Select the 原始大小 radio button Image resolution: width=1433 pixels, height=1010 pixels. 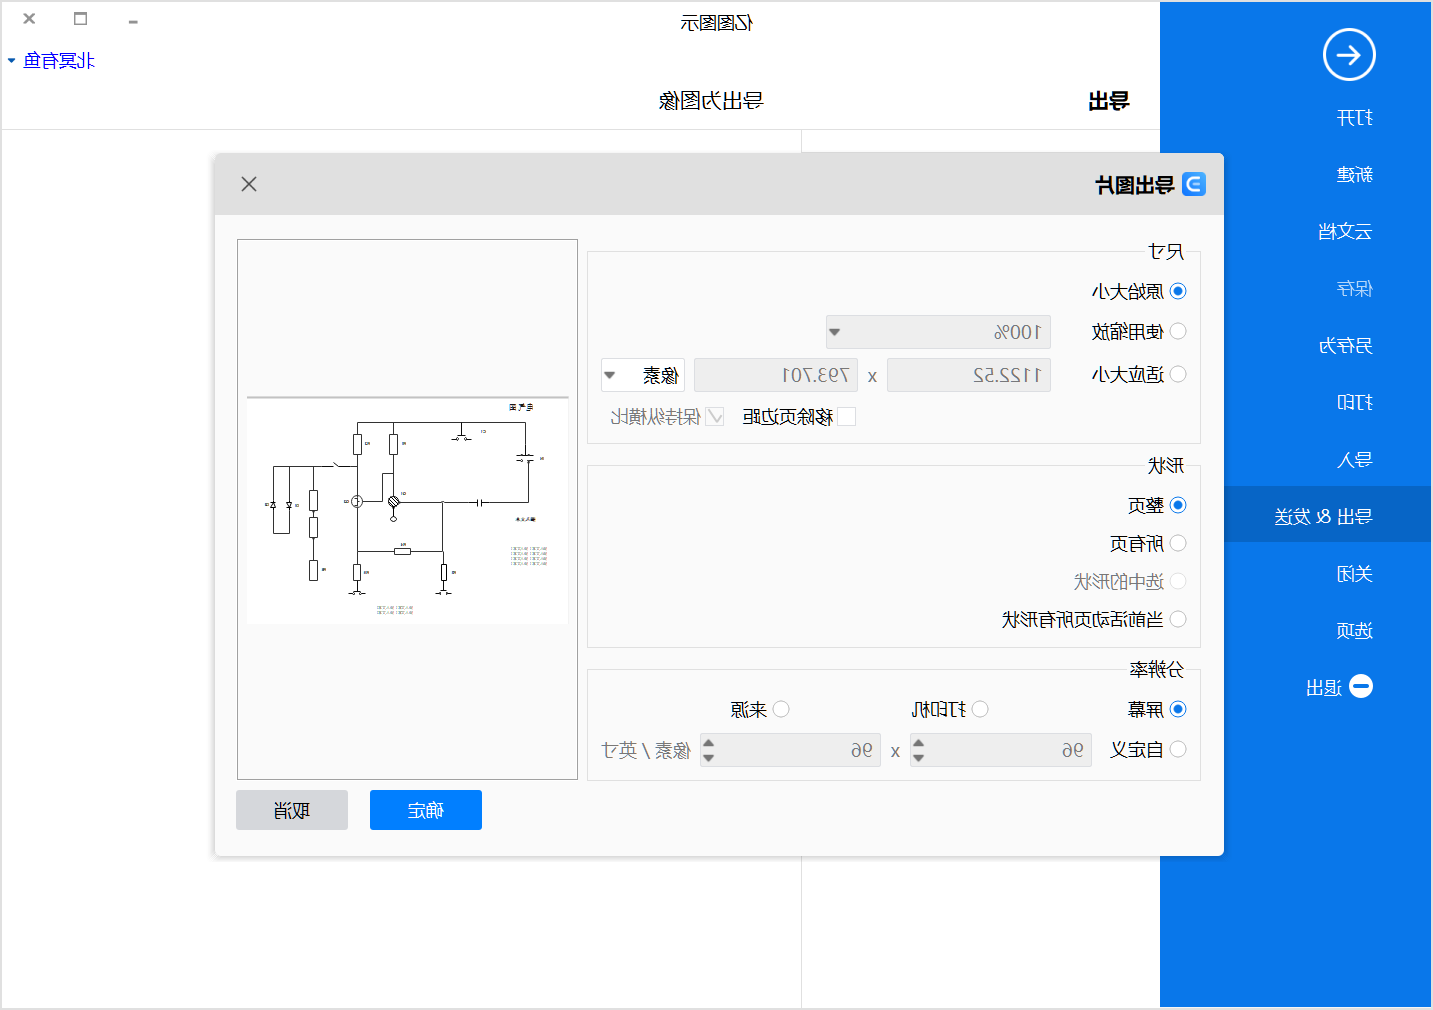(1178, 291)
